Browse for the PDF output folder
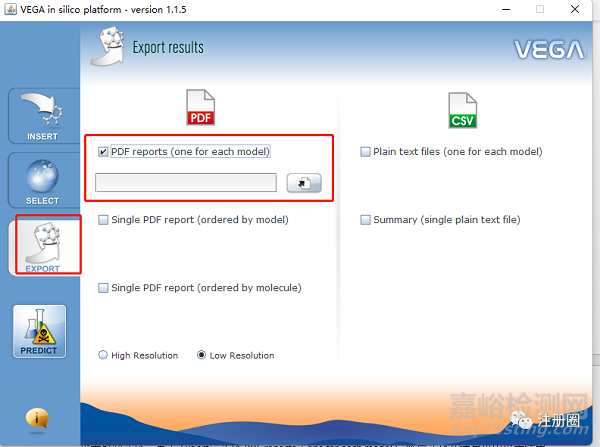600x447 pixels. [x=303, y=183]
